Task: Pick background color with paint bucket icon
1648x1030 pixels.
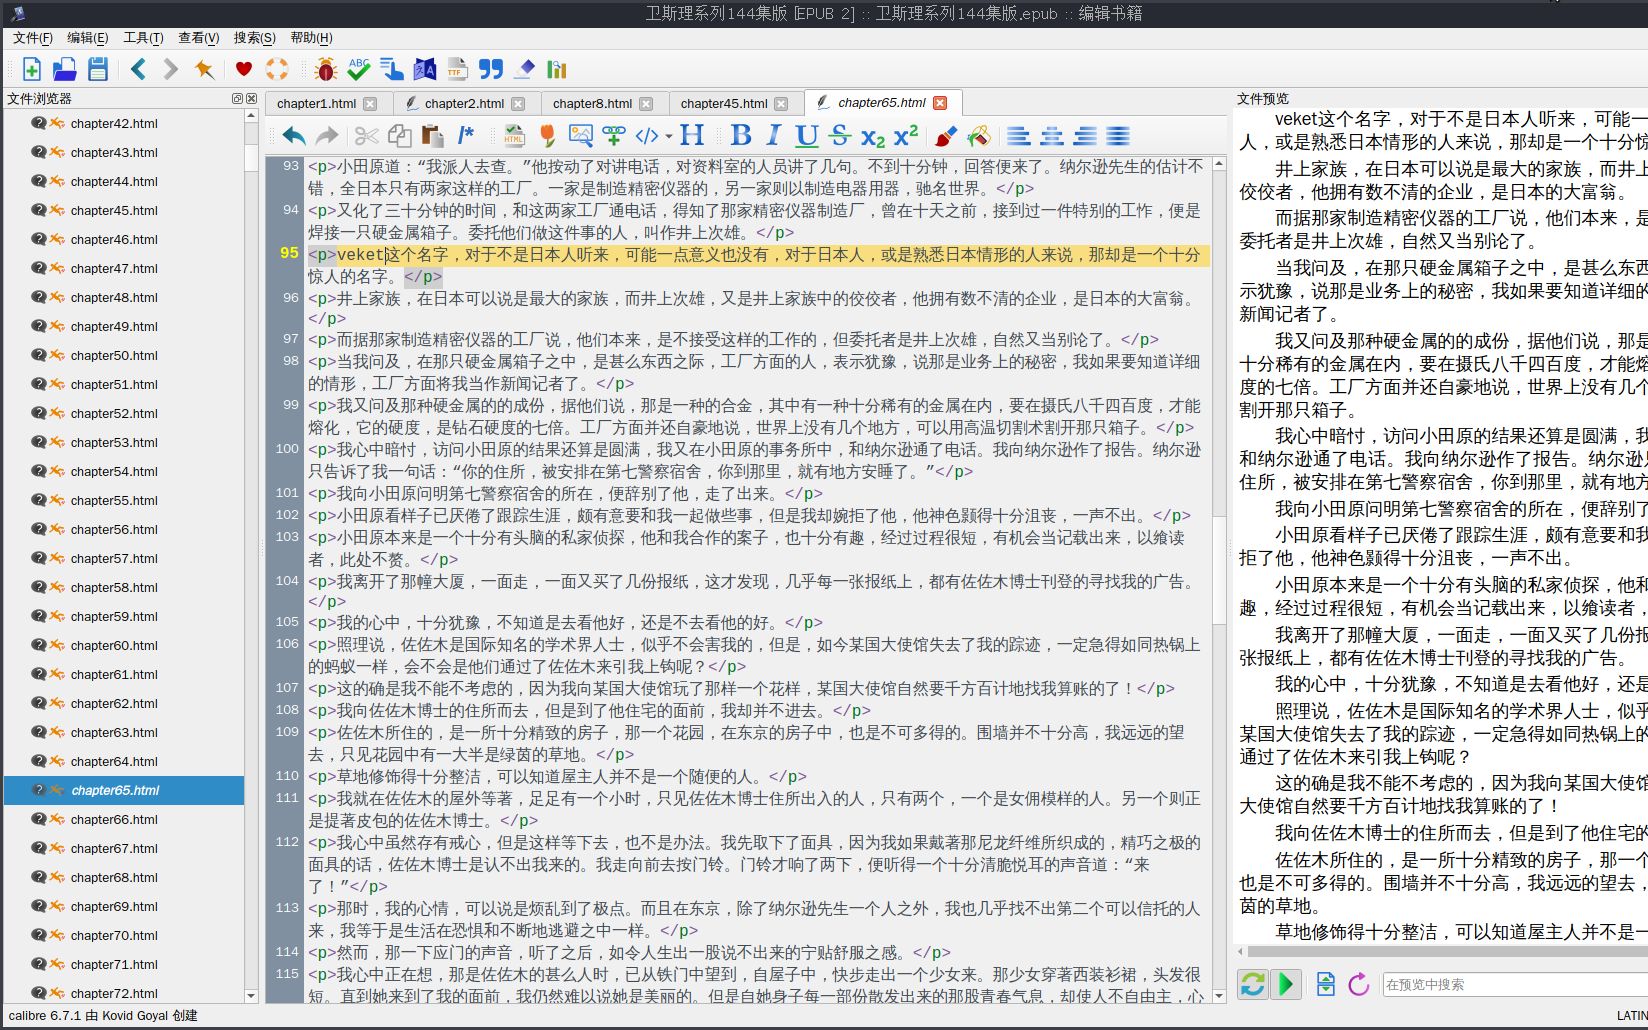Action: coord(978,135)
